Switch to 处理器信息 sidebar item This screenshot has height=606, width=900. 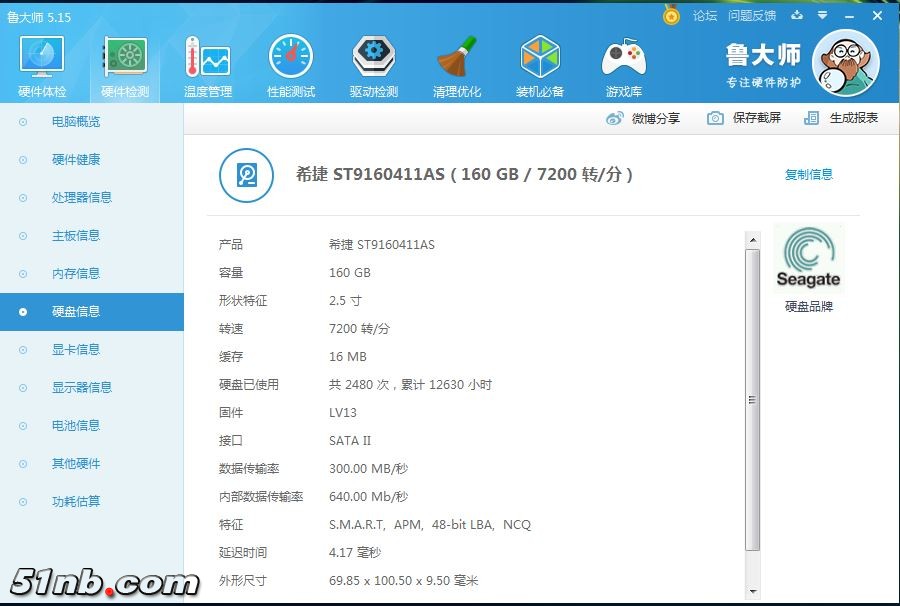[82, 198]
